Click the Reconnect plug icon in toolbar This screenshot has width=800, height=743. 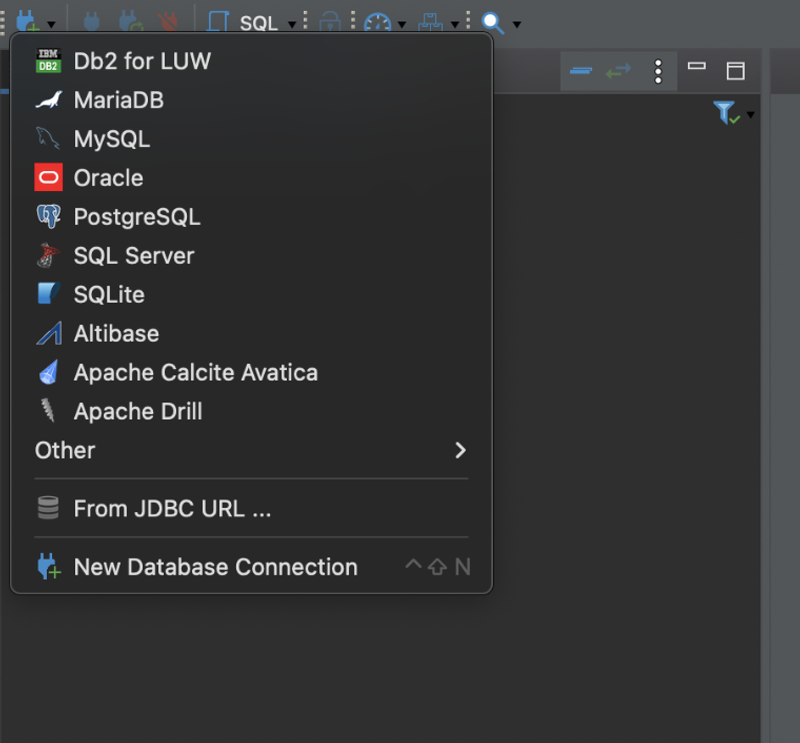pos(131,21)
